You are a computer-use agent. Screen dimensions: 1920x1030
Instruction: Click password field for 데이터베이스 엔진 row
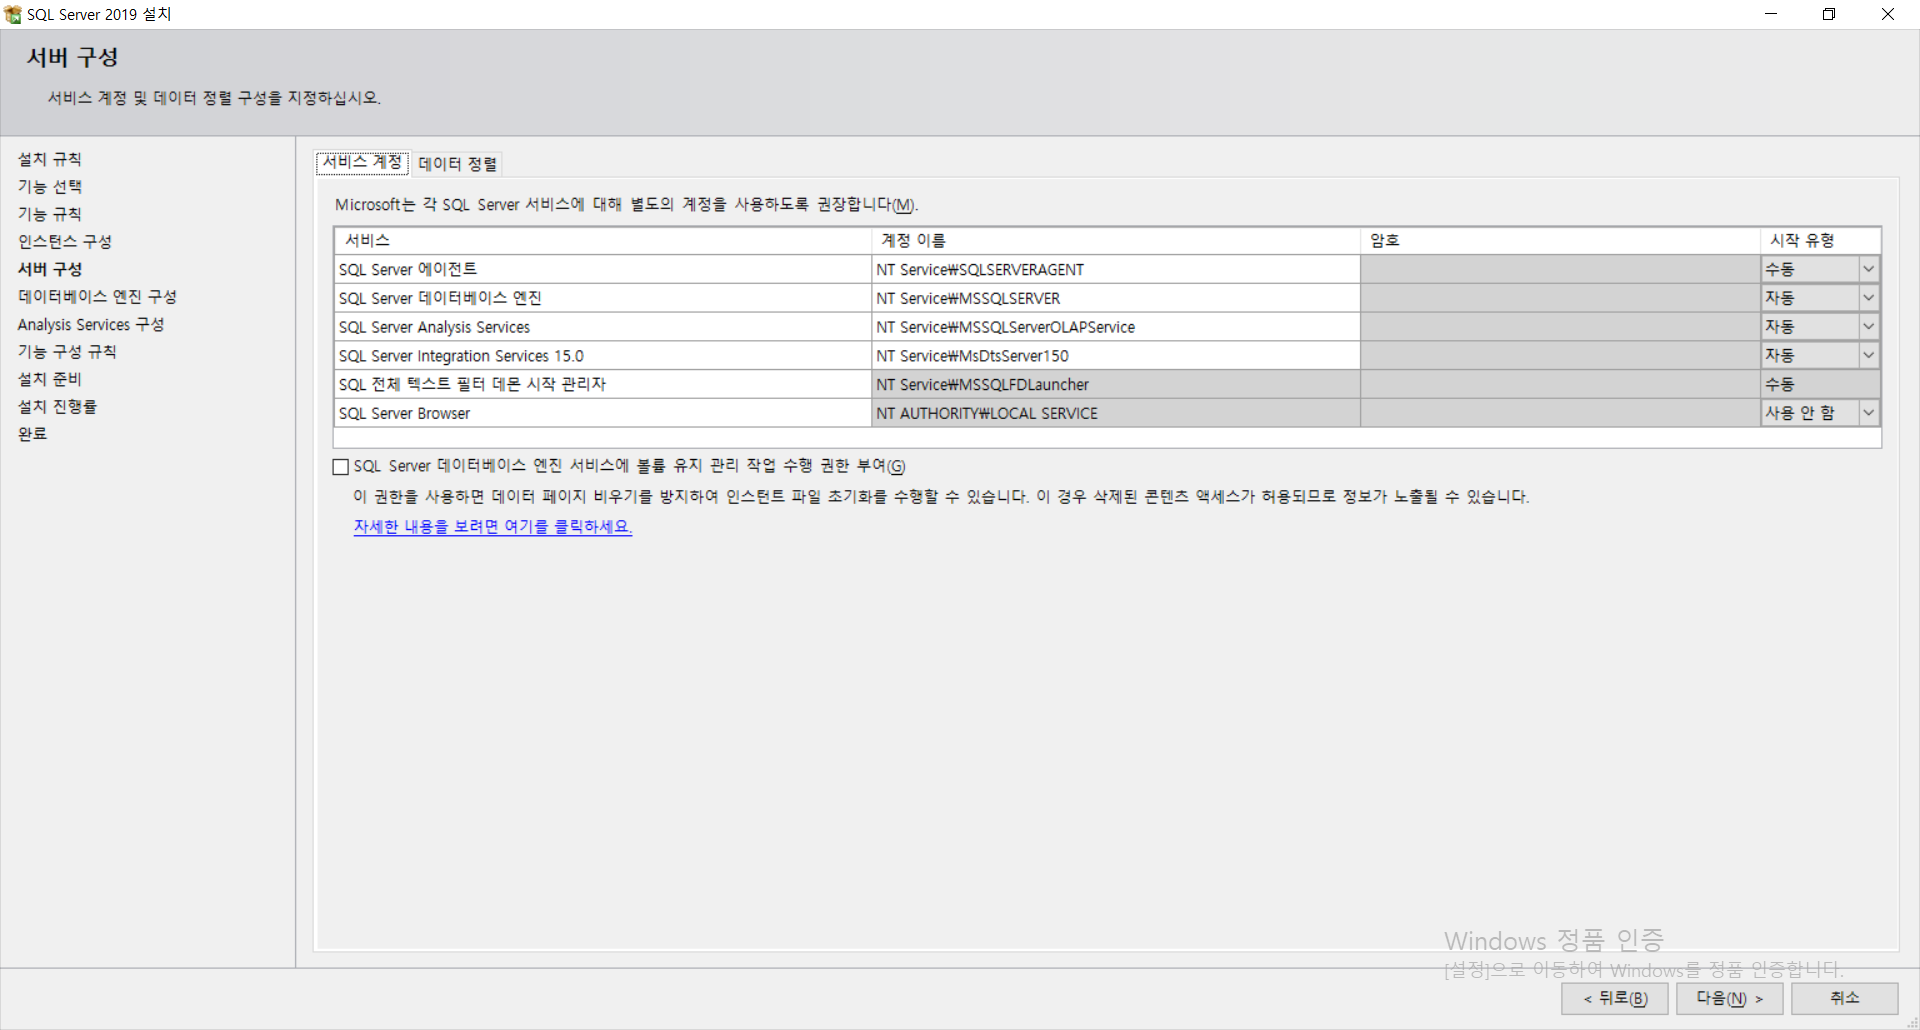[x=1560, y=298]
